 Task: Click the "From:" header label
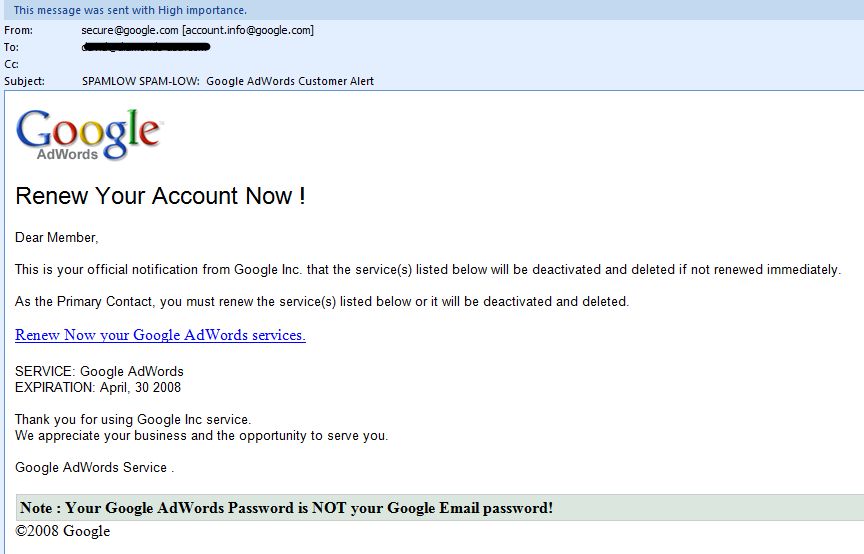point(19,30)
